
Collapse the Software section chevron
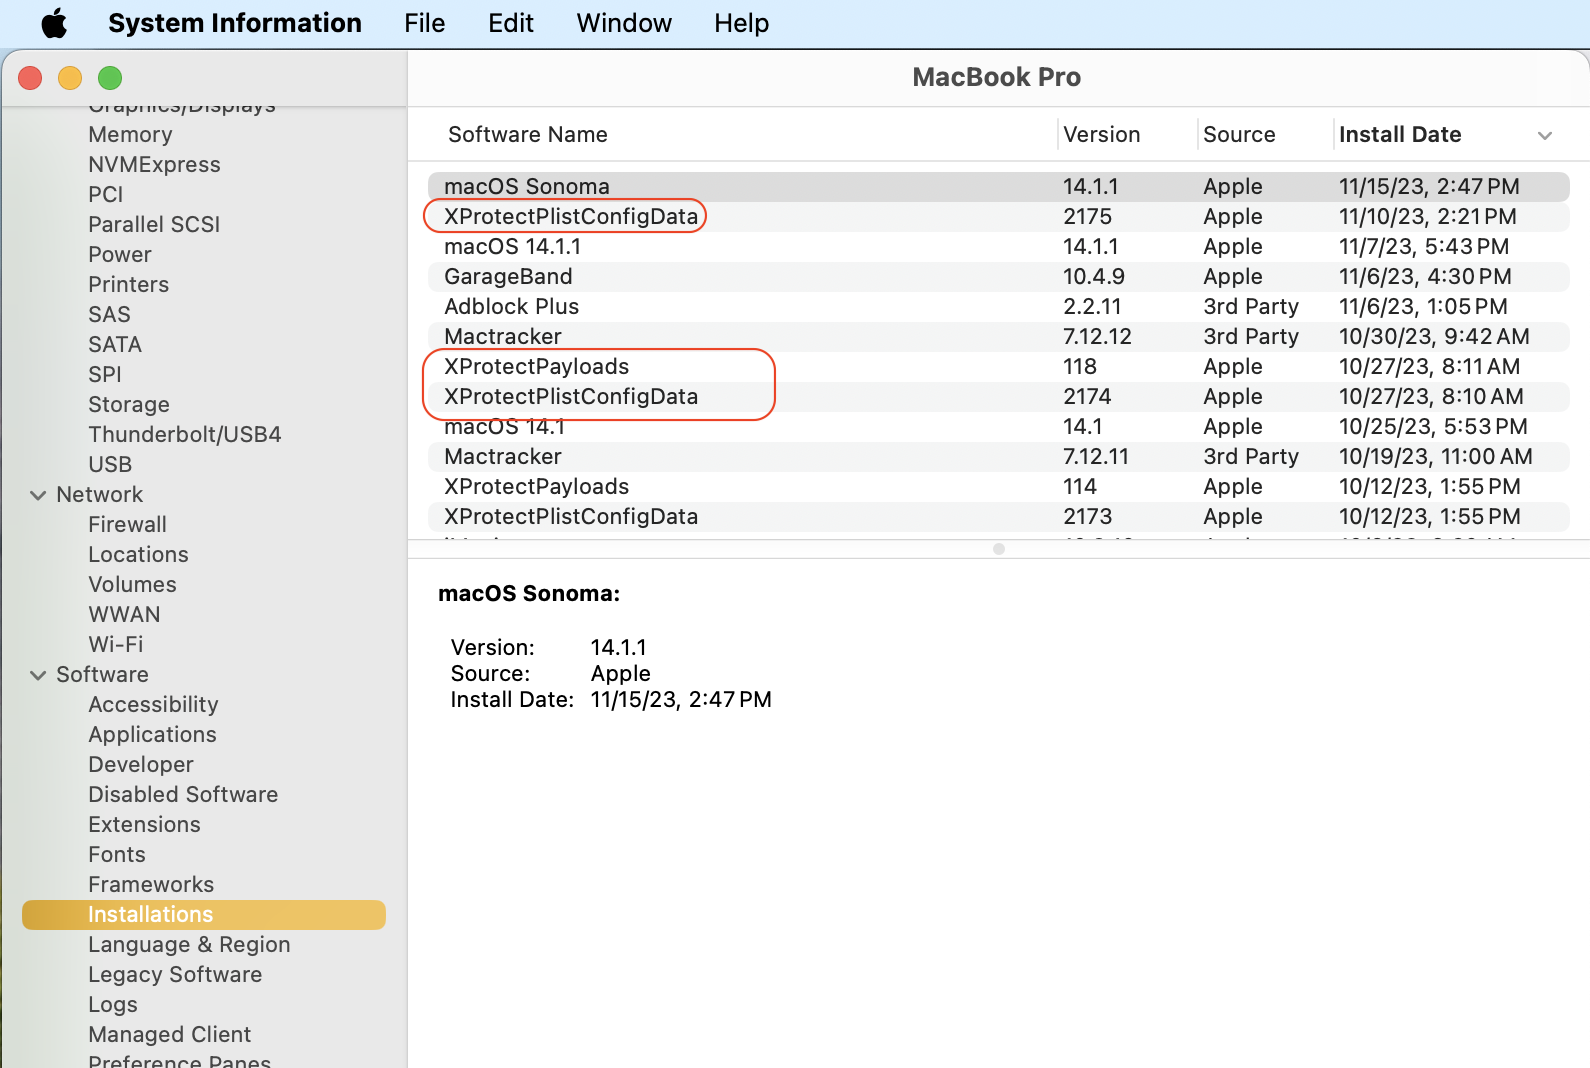click(38, 675)
